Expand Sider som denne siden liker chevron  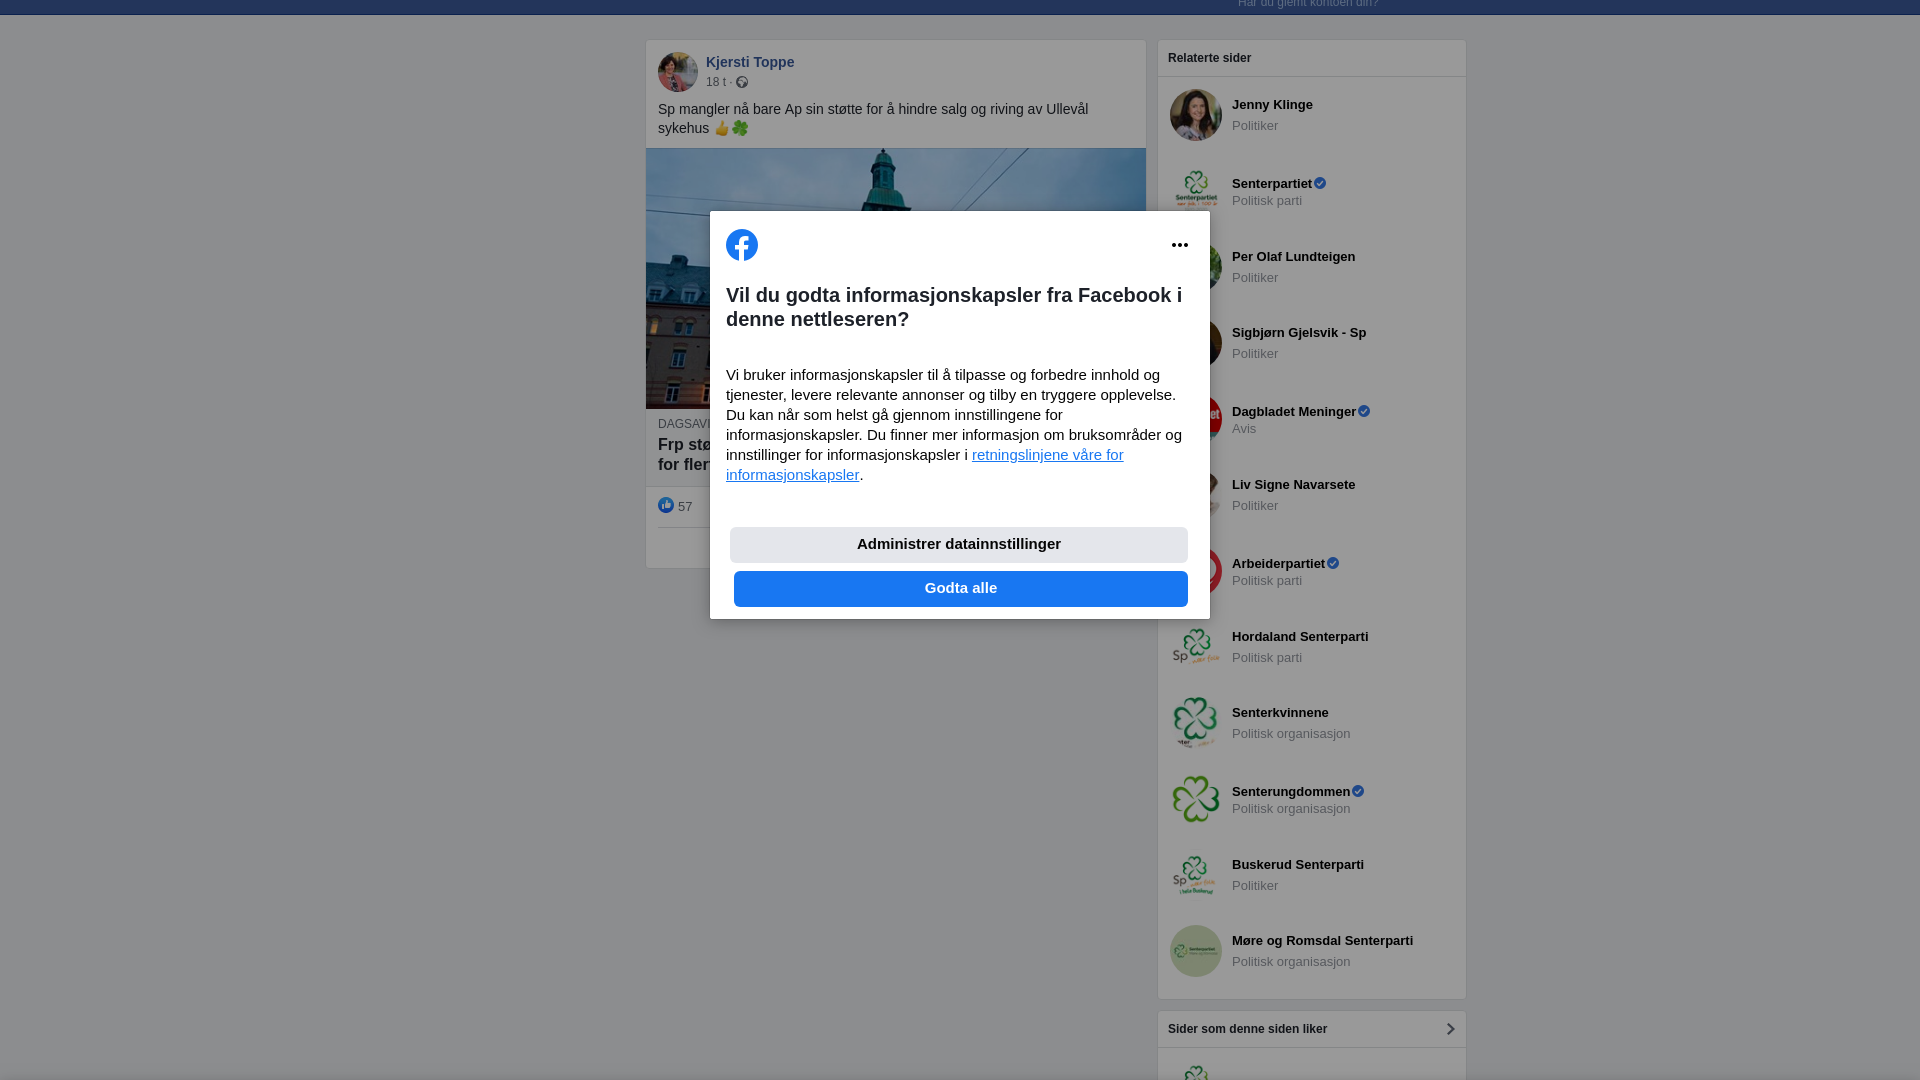coord(1450,1029)
